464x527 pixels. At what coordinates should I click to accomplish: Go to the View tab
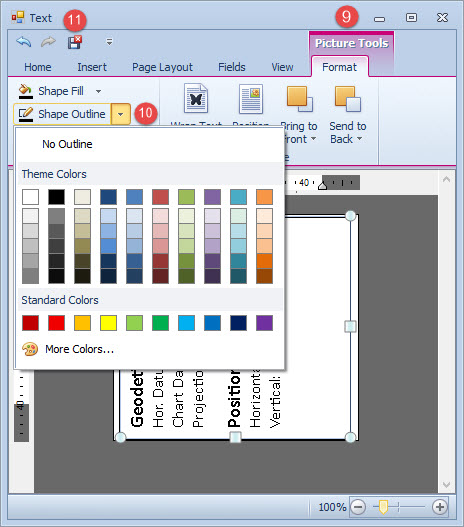tap(282, 67)
